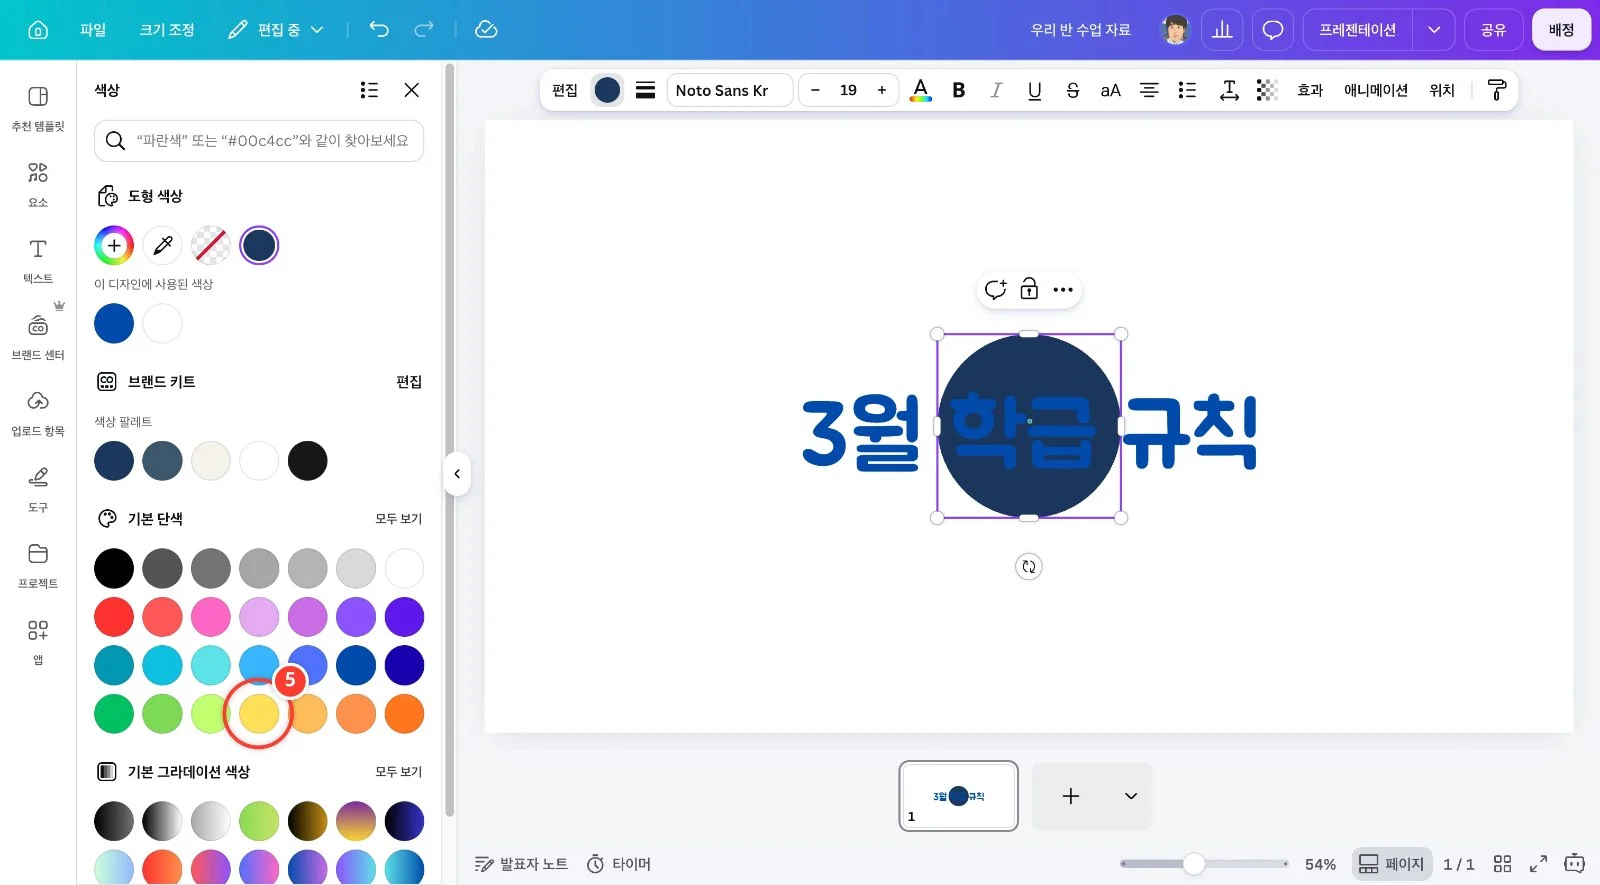Open the 타이머 timer

tap(619, 864)
